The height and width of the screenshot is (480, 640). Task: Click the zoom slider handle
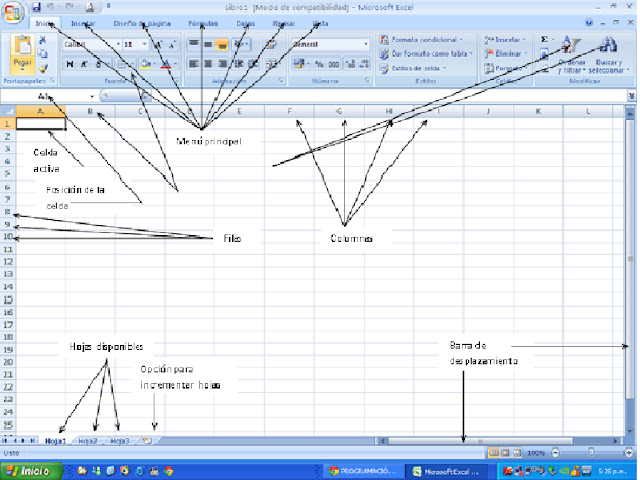click(x=591, y=452)
